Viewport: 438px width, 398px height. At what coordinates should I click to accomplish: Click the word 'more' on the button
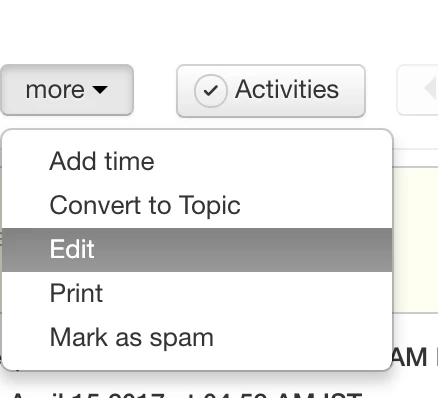(55, 90)
